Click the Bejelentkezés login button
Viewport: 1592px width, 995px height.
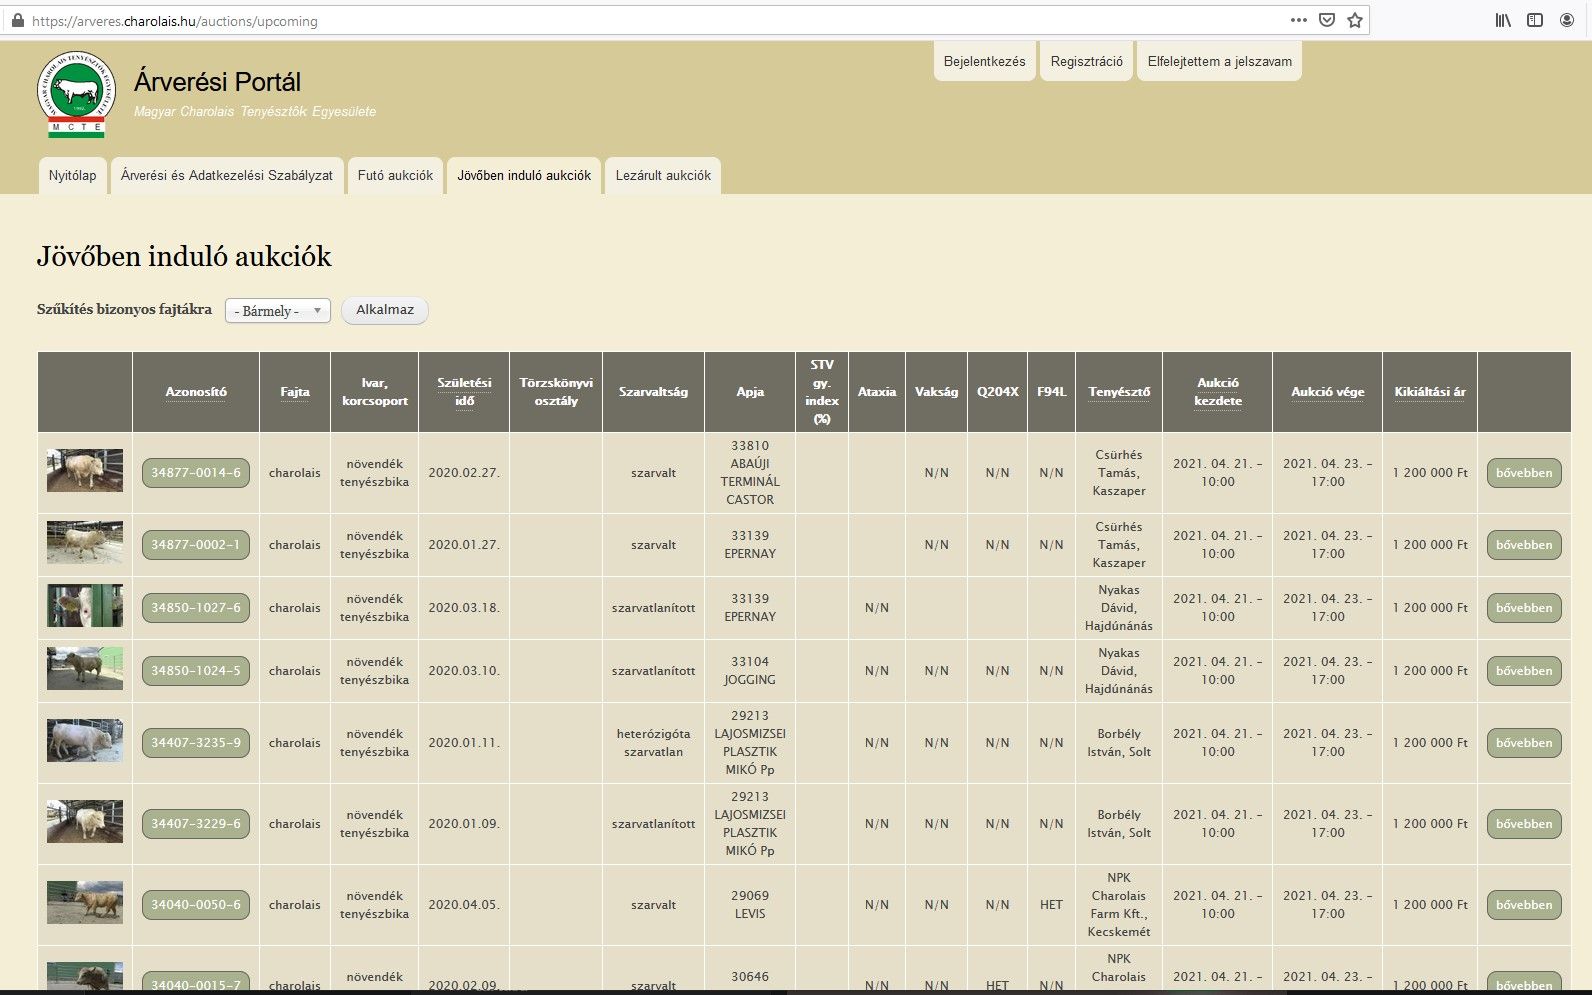pos(984,62)
